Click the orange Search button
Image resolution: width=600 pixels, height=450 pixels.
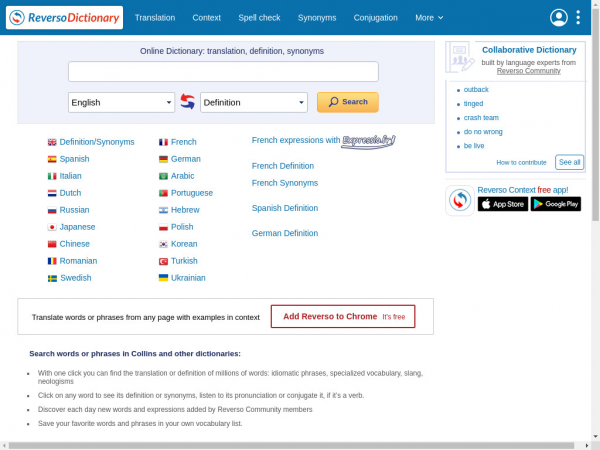tap(348, 102)
